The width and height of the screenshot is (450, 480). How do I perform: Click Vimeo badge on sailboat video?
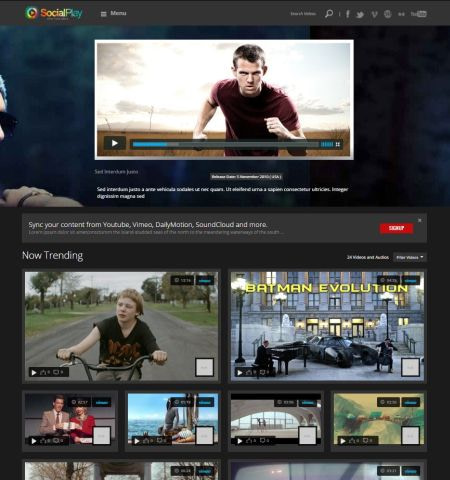[205, 402]
